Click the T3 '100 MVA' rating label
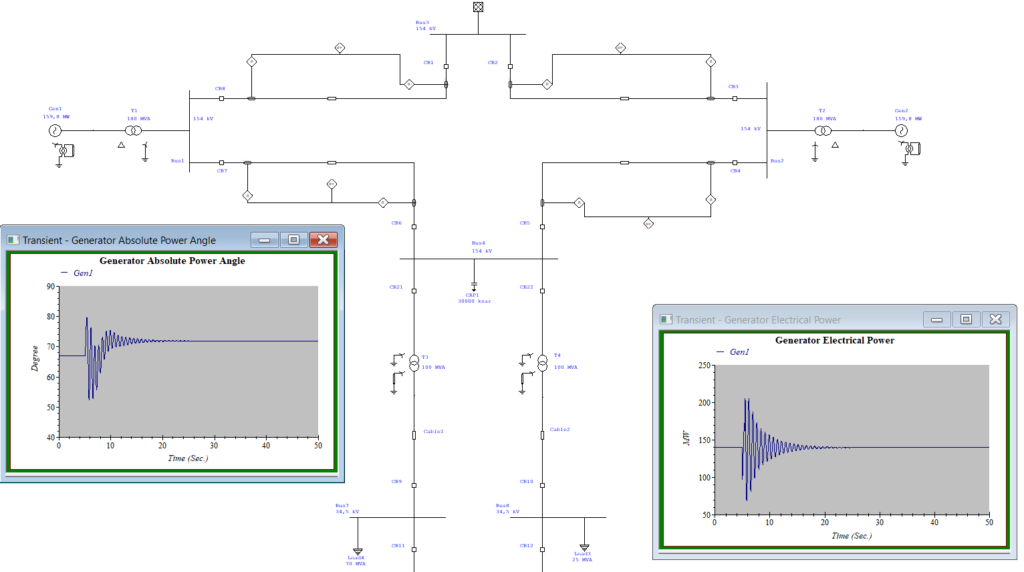Viewport: 1024px width, 572px height. [433, 368]
